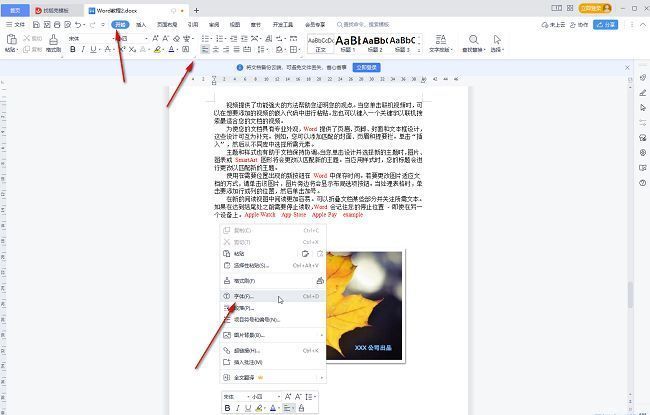
Task: Click the Paste icon in ribbon
Action: click(x=12, y=40)
